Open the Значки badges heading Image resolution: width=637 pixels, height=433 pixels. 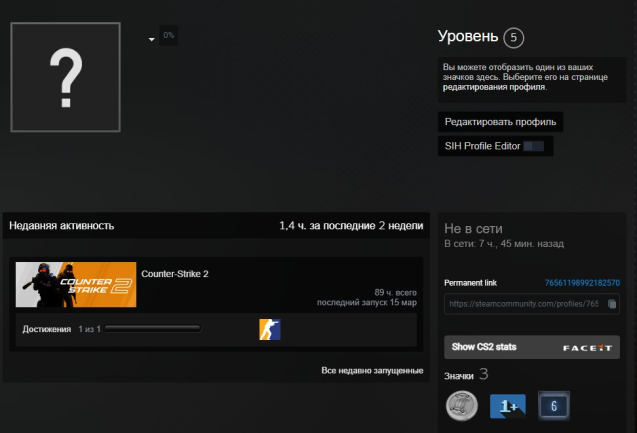(x=459, y=376)
